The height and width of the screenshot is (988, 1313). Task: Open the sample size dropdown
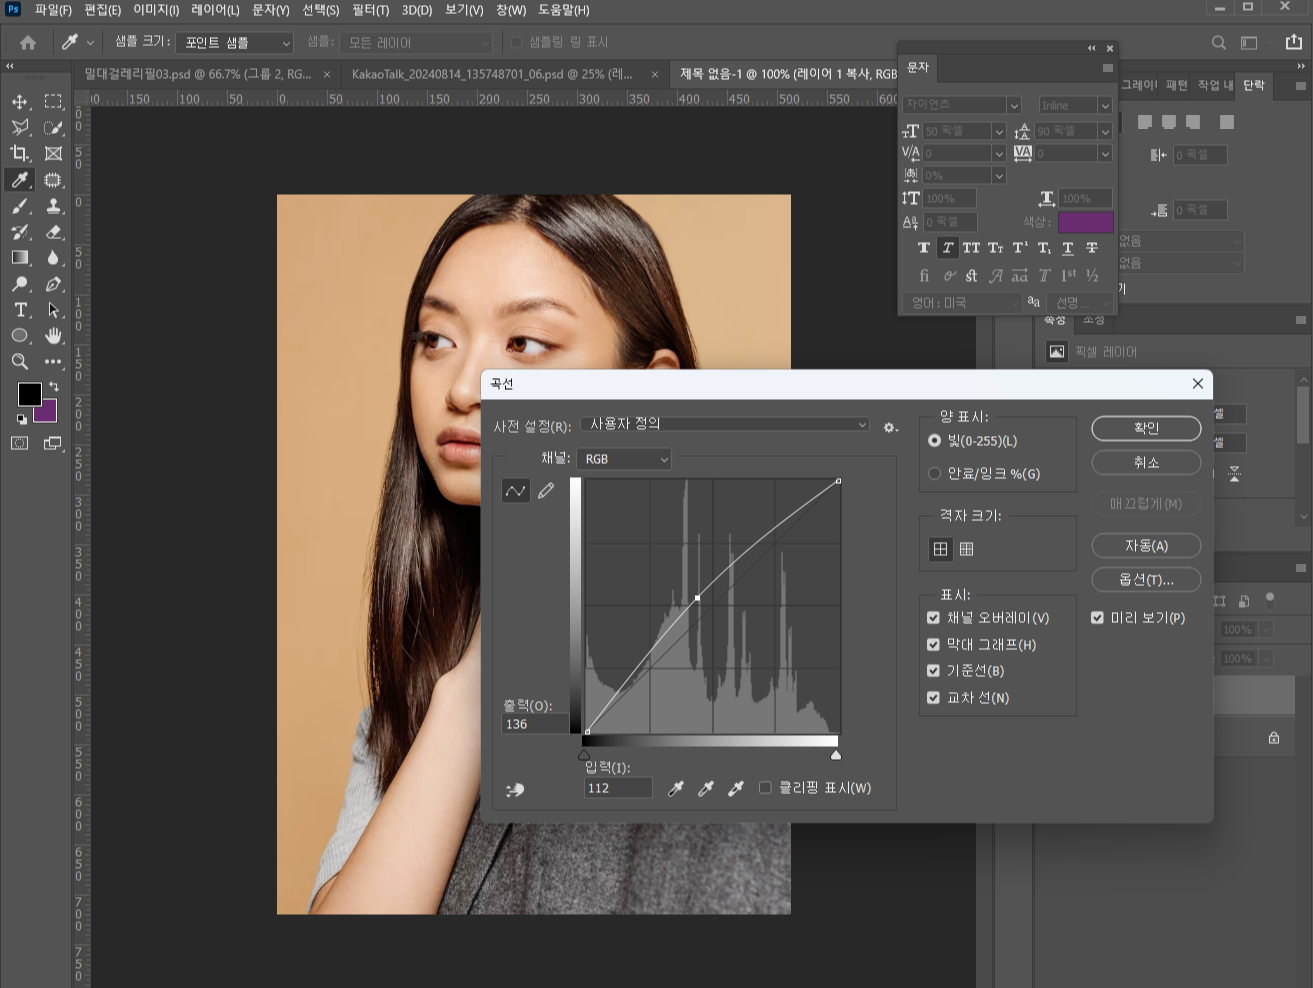point(235,43)
